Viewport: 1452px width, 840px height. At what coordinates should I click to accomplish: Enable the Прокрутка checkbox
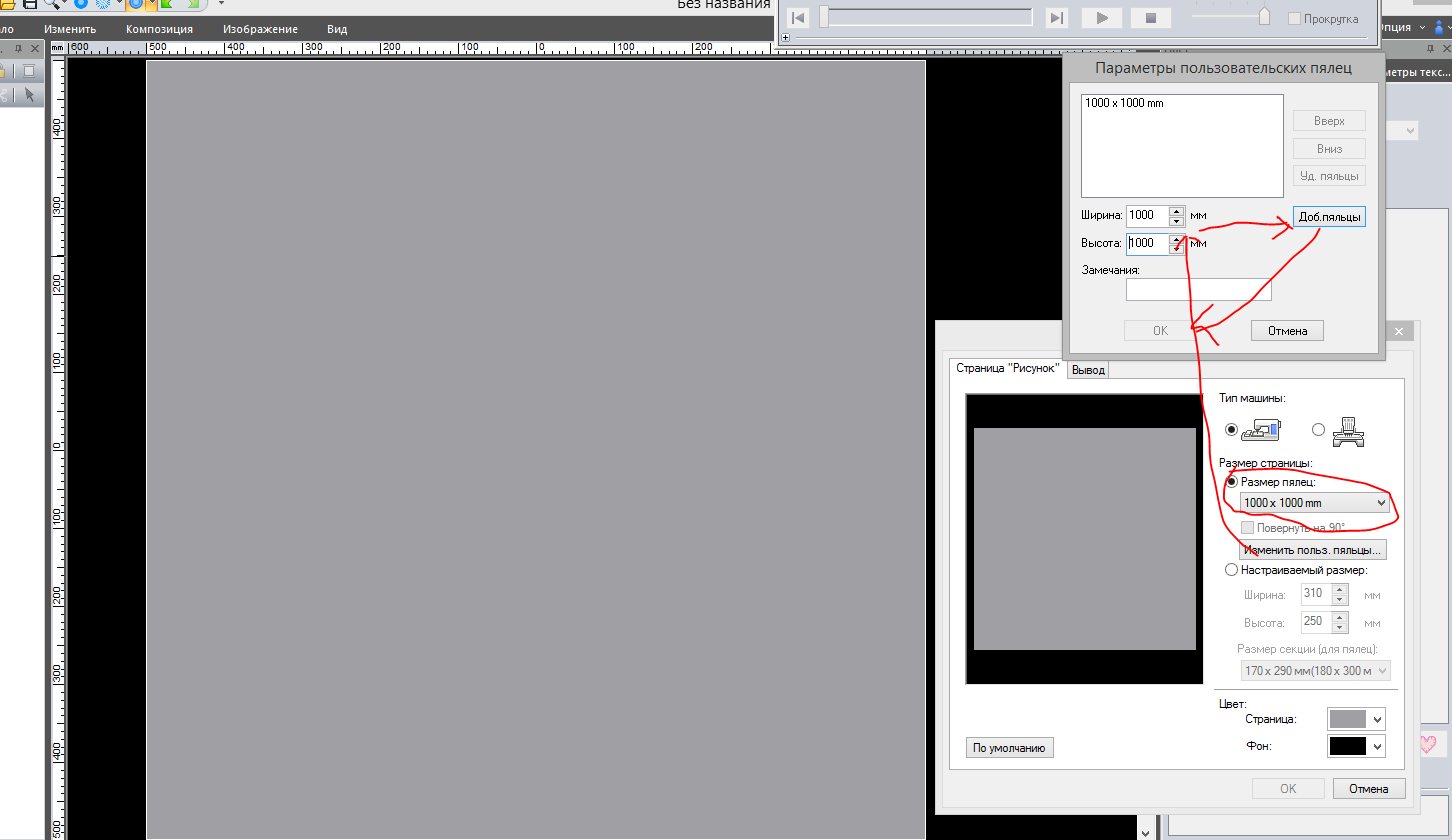[1294, 19]
